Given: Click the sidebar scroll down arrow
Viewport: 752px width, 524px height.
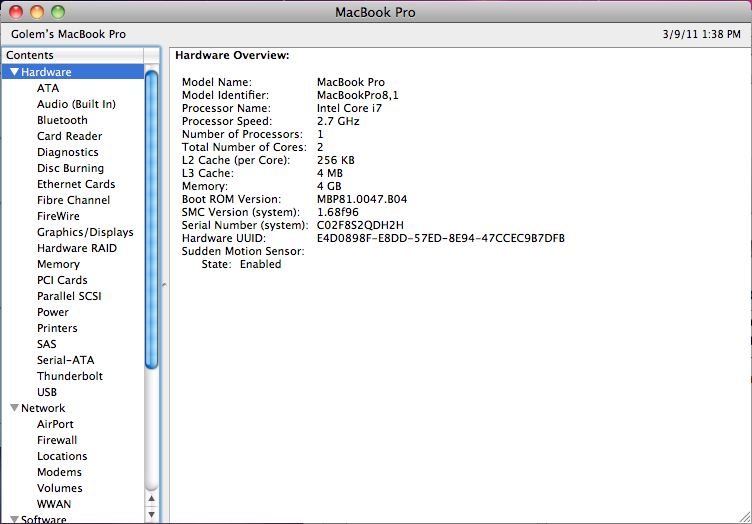Looking at the screenshot, I should click(x=152, y=514).
